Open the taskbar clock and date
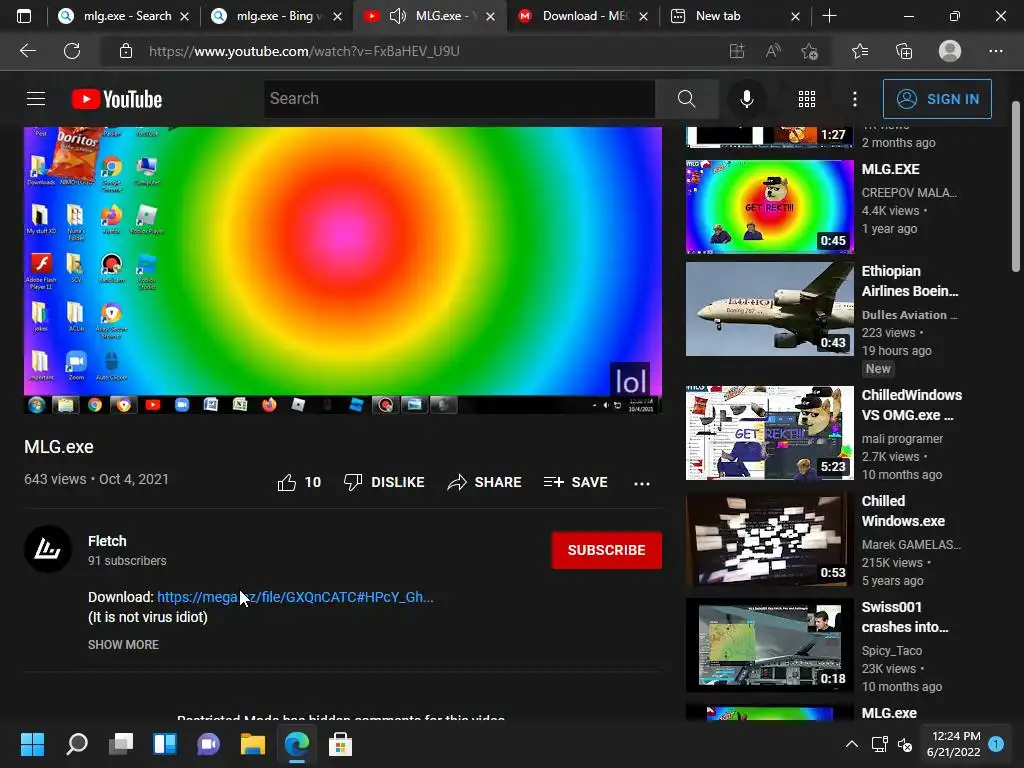 coord(953,744)
